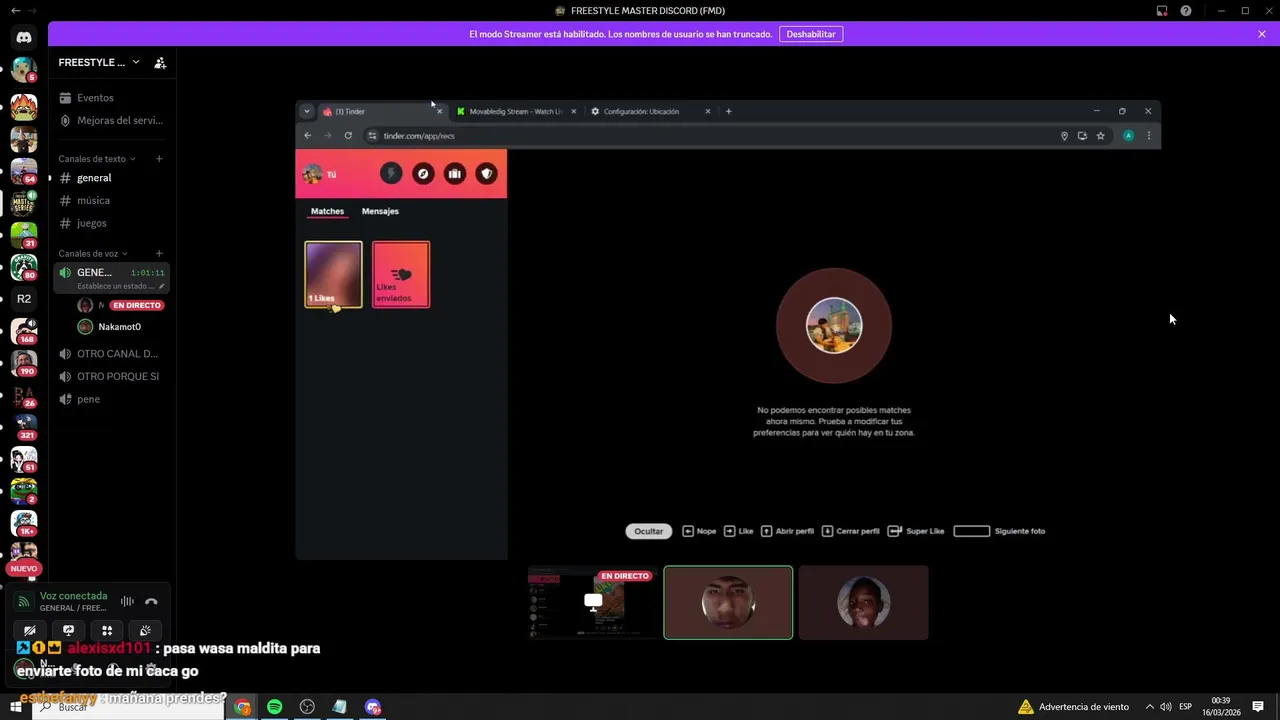Select the Configuración: Ubicación tab

650,112
